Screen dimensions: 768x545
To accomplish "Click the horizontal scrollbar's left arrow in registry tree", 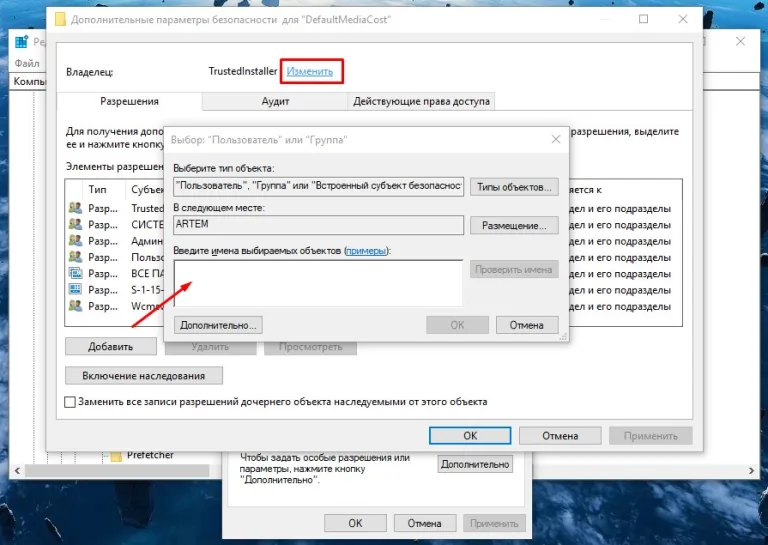I will [x=17, y=471].
